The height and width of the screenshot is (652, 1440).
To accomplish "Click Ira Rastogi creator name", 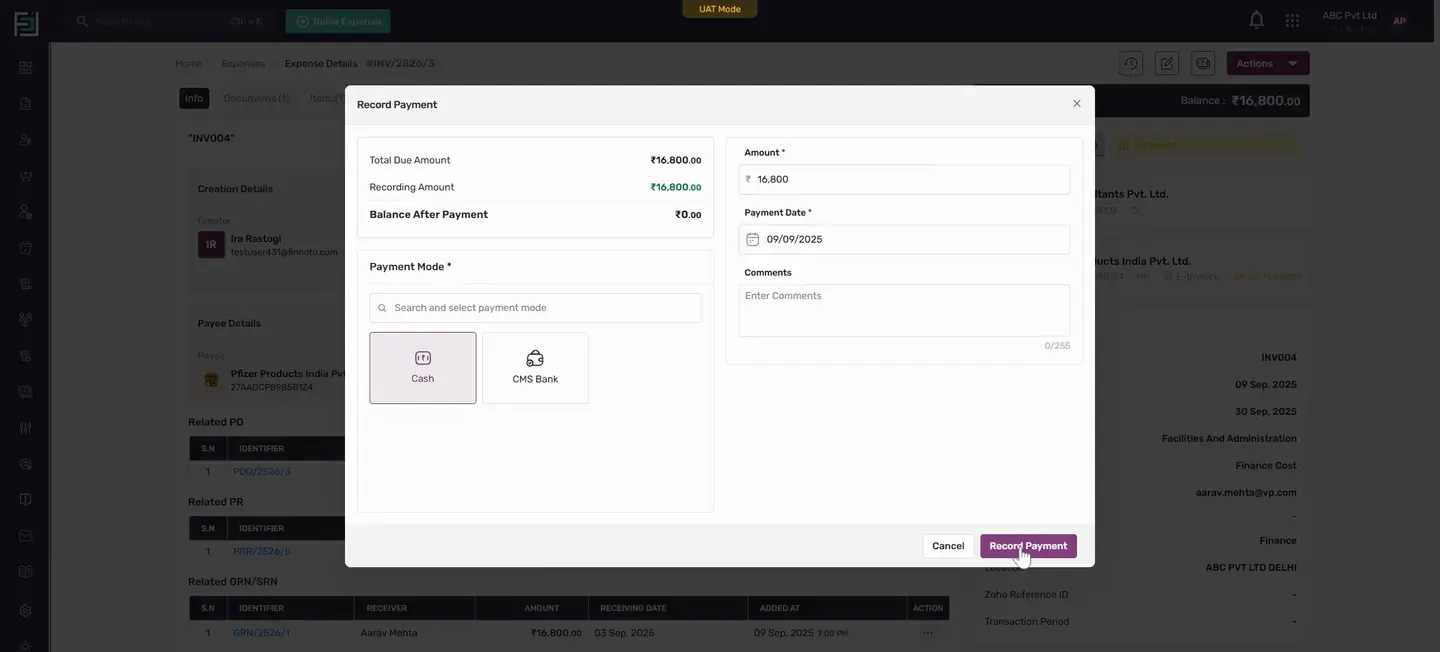I will tap(256, 239).
